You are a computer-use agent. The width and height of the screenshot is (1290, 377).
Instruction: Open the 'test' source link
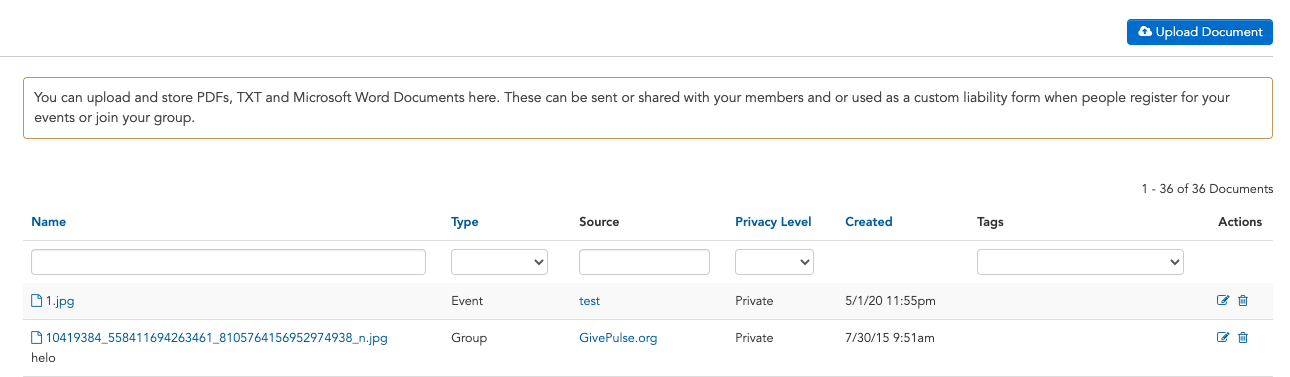589,301
